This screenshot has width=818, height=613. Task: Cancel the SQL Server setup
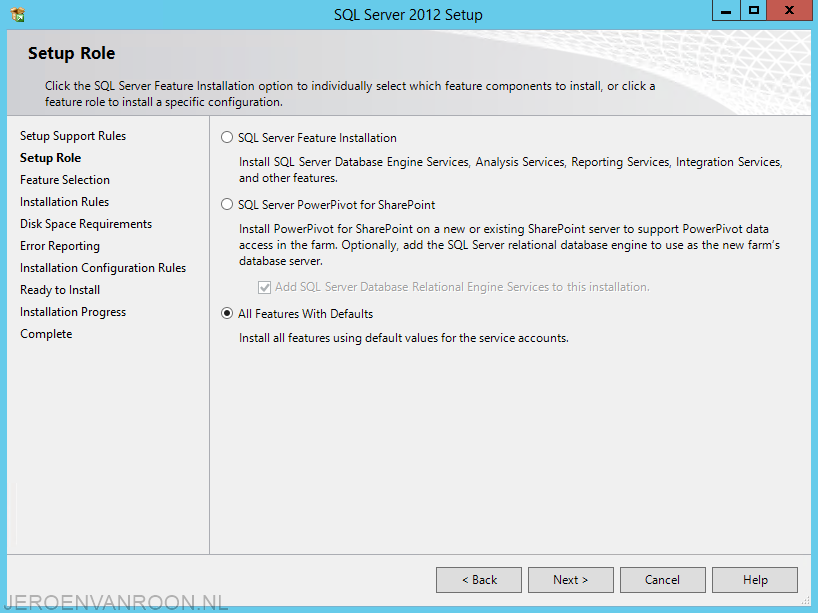[x=663, y=580]
